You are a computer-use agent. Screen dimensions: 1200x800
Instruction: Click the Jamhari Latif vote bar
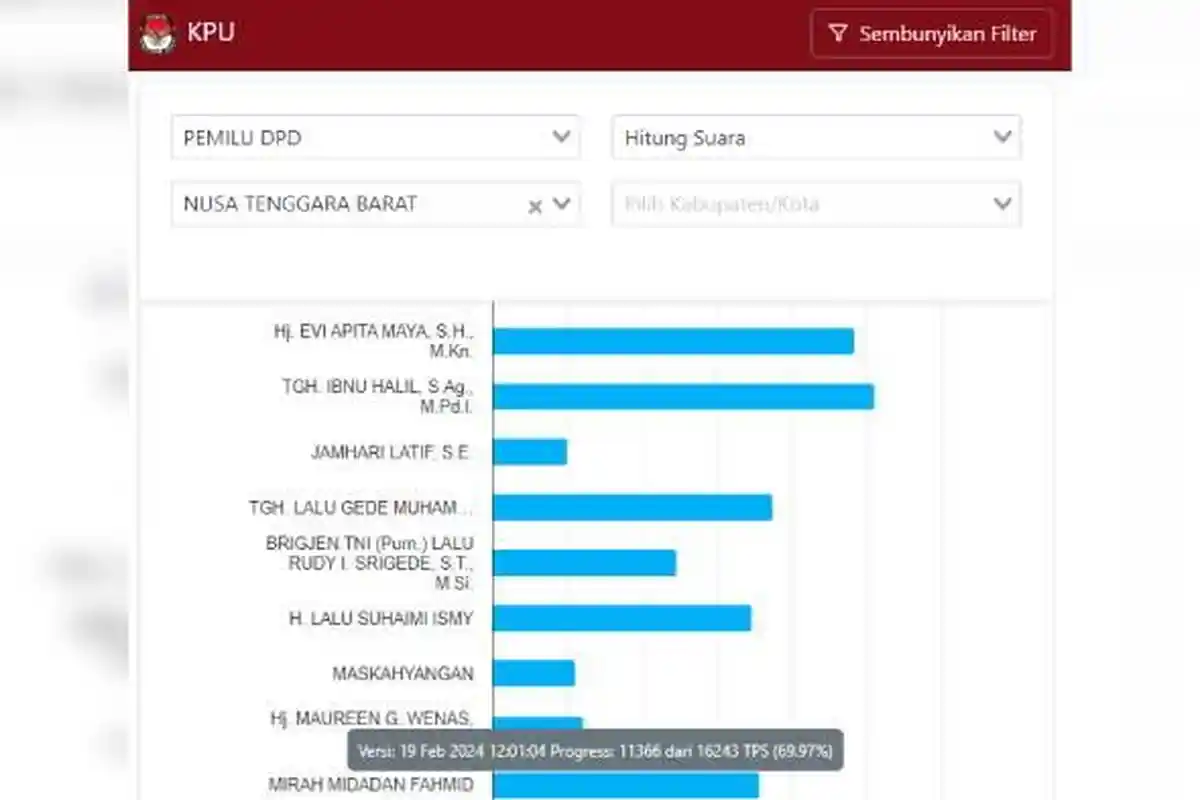(529, 452)
